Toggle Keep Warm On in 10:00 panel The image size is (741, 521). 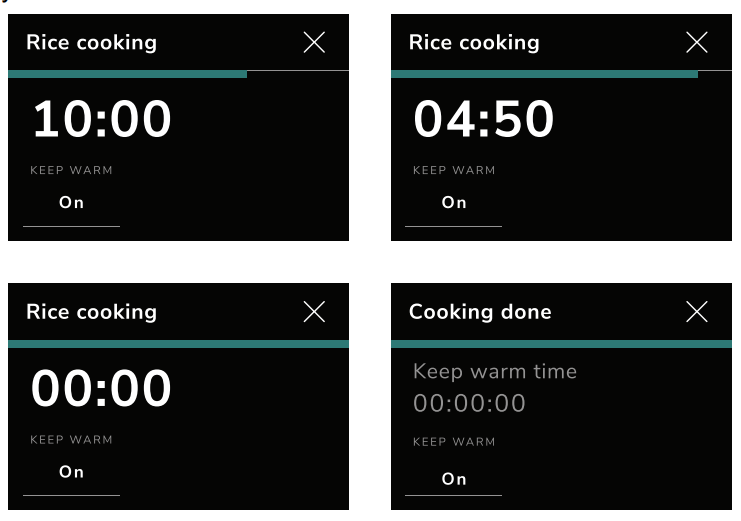[71, 203]
